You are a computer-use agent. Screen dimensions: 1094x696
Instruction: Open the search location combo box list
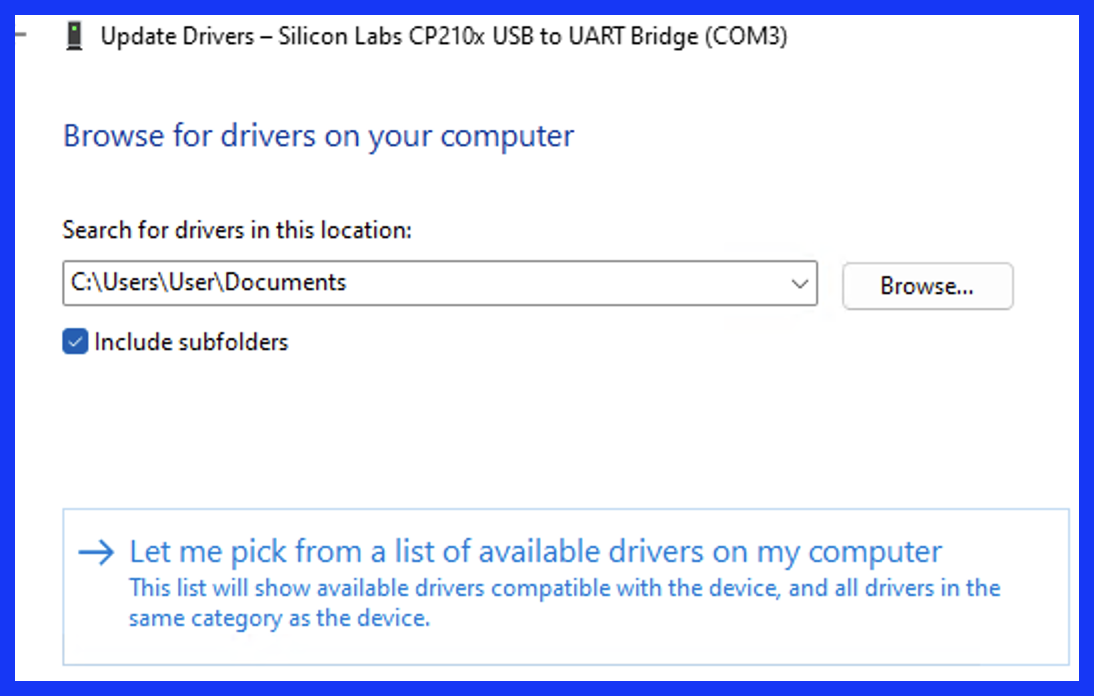800,283
